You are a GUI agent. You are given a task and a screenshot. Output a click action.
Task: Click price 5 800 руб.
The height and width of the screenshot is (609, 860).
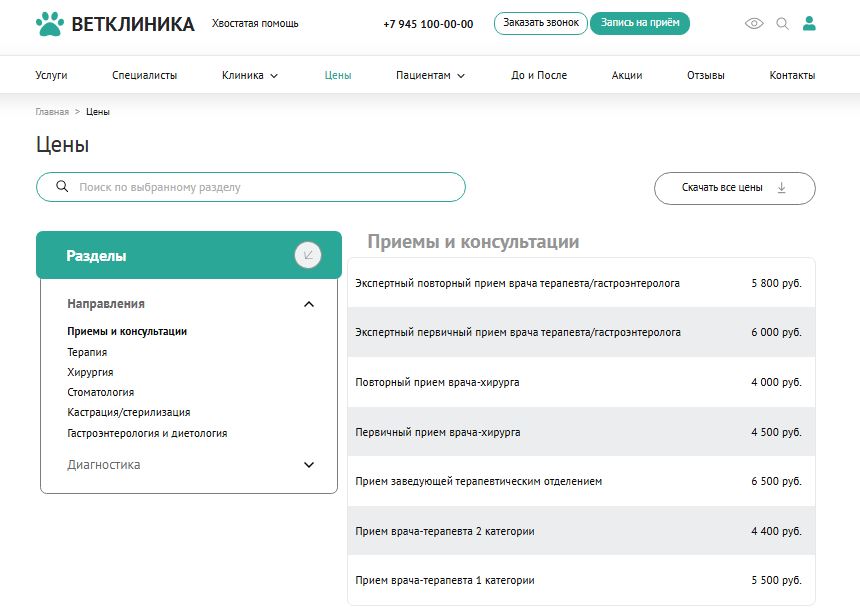click(x=776, y=283)
